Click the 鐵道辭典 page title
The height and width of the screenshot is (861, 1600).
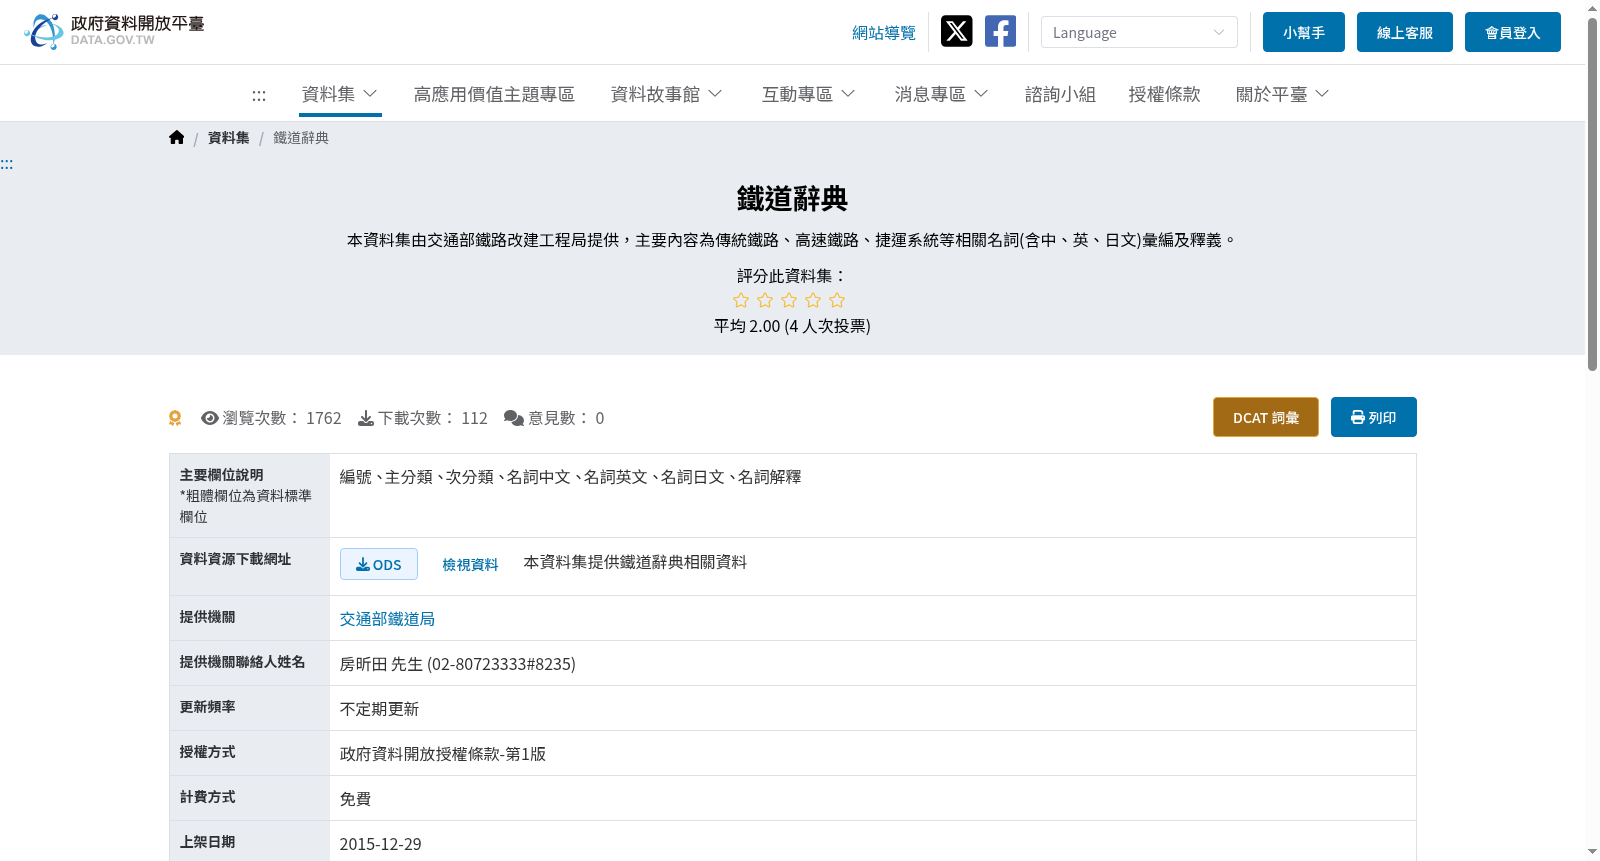pyautogui.click(x=792, y=199)
